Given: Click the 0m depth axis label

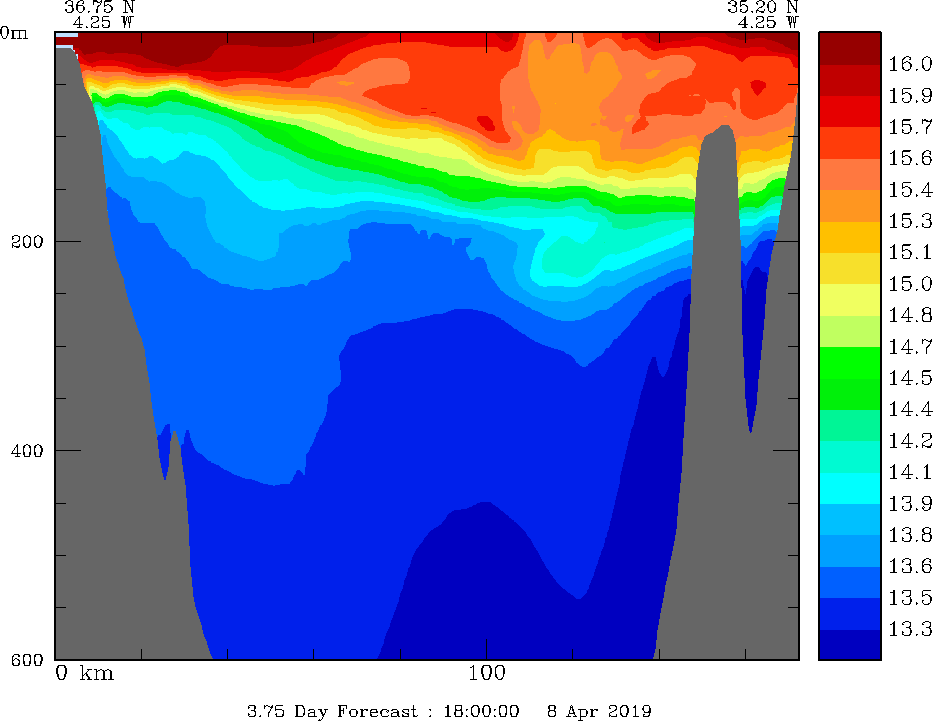Looking at the screenshot, I should click(x=14, y=33).
